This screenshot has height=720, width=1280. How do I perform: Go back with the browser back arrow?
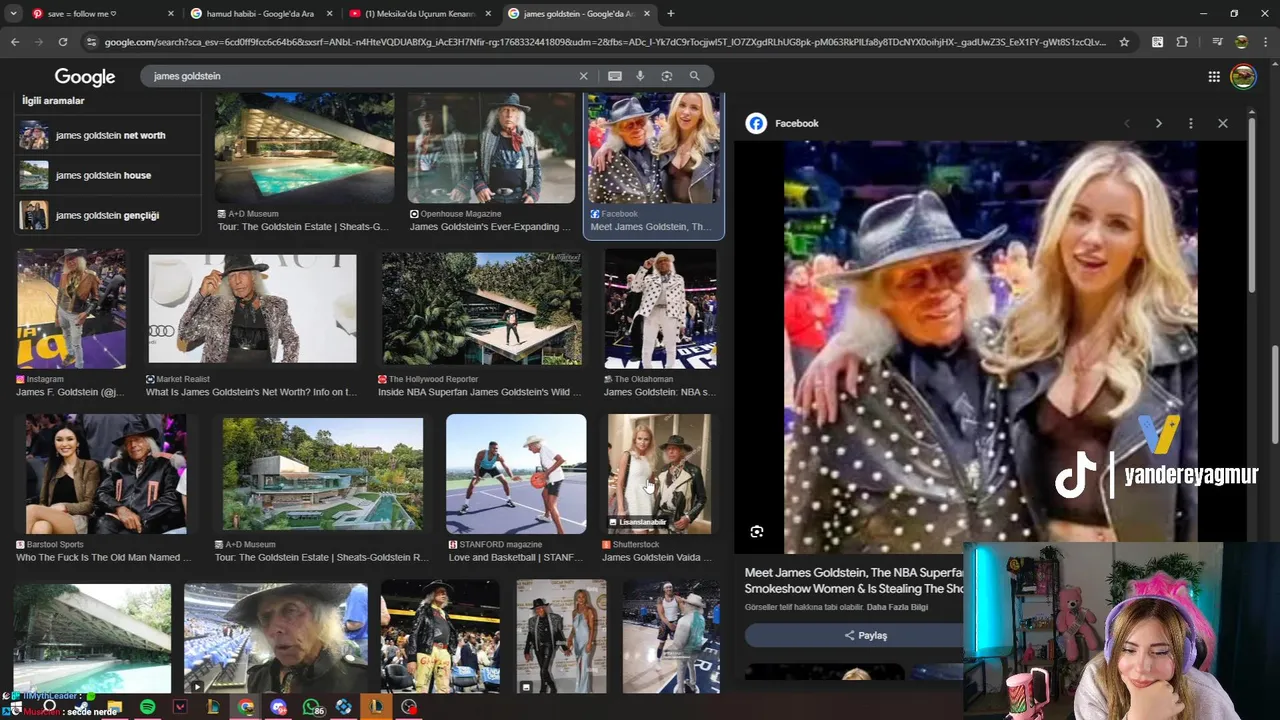pos(14,42)
